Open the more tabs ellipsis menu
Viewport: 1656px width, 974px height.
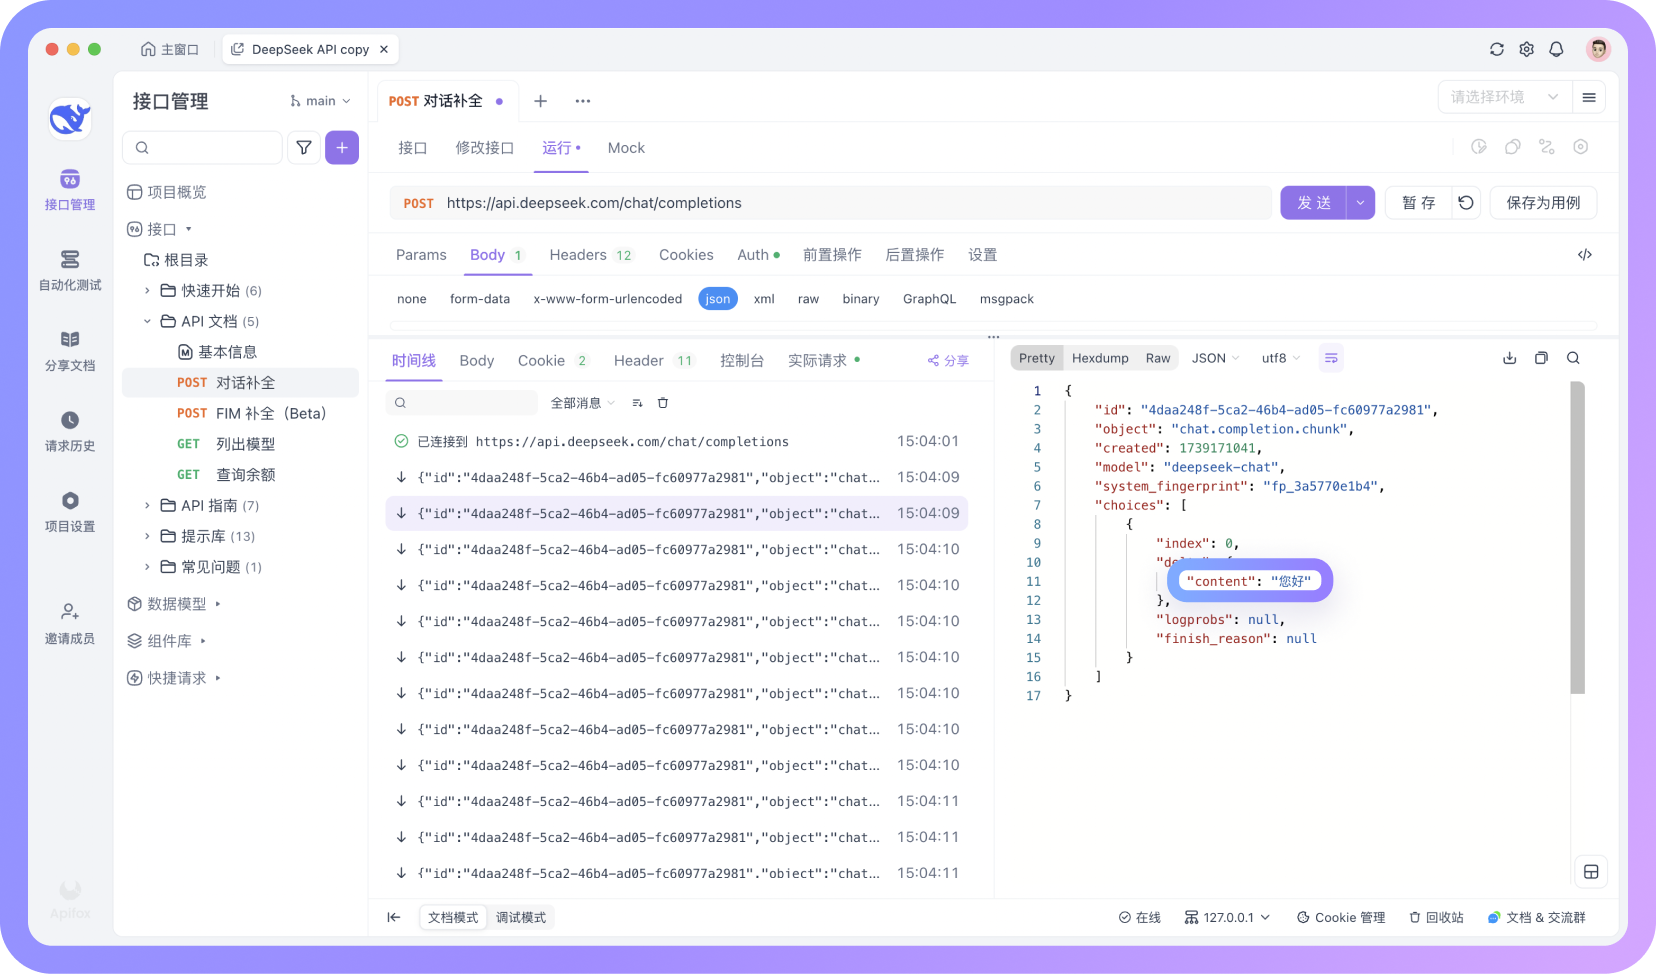[x=583, y=101]
